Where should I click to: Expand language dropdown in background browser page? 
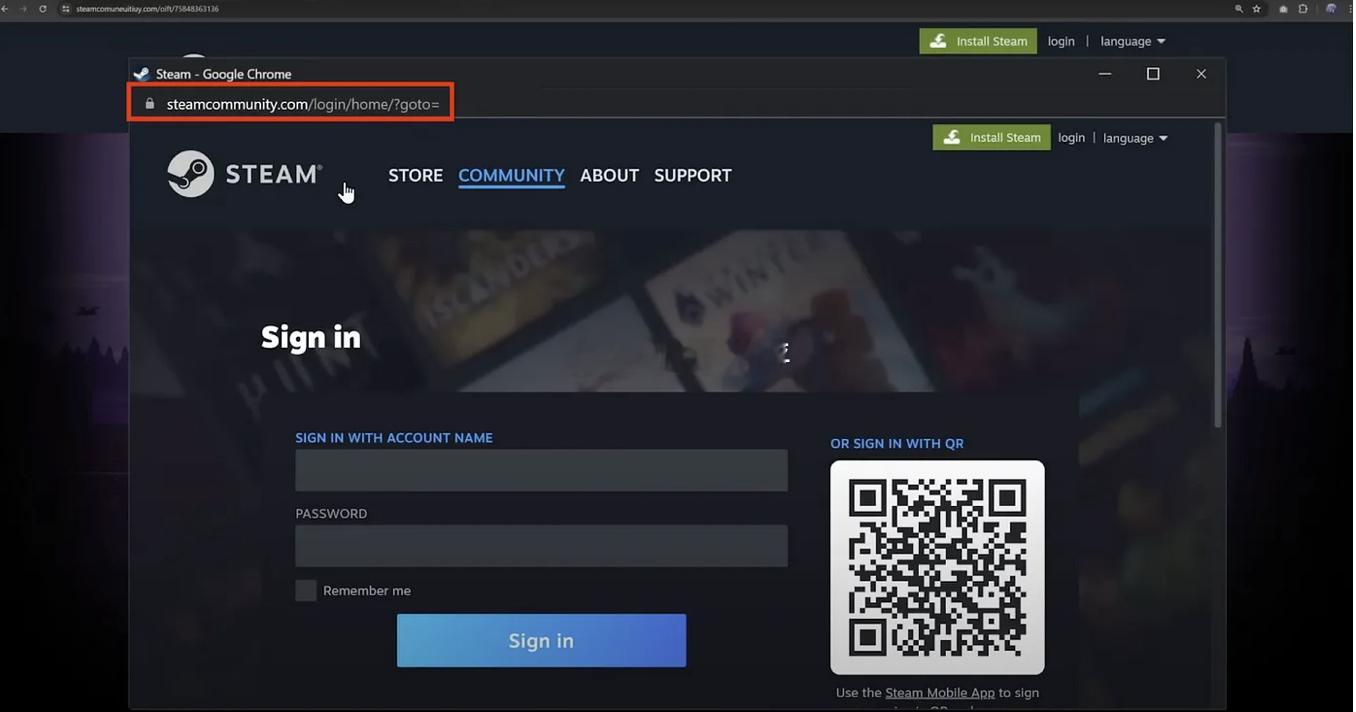[x=1133, y=41]
